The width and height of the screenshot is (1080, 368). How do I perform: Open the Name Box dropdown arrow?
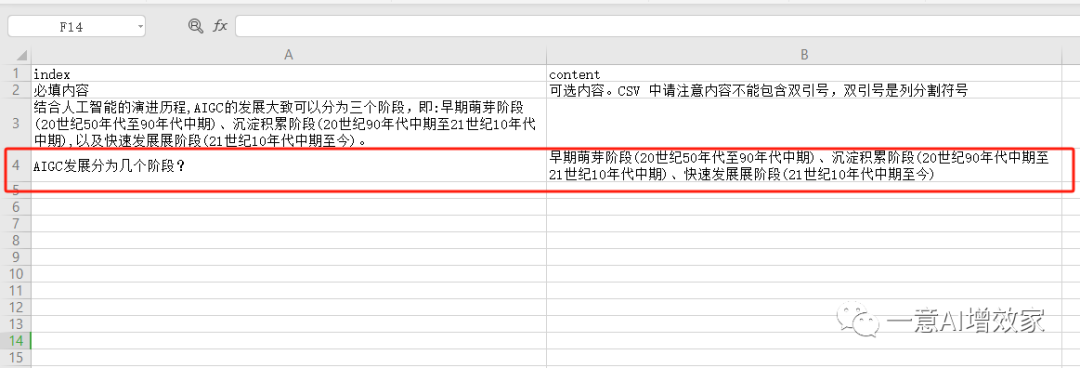[x=141, y=27]
